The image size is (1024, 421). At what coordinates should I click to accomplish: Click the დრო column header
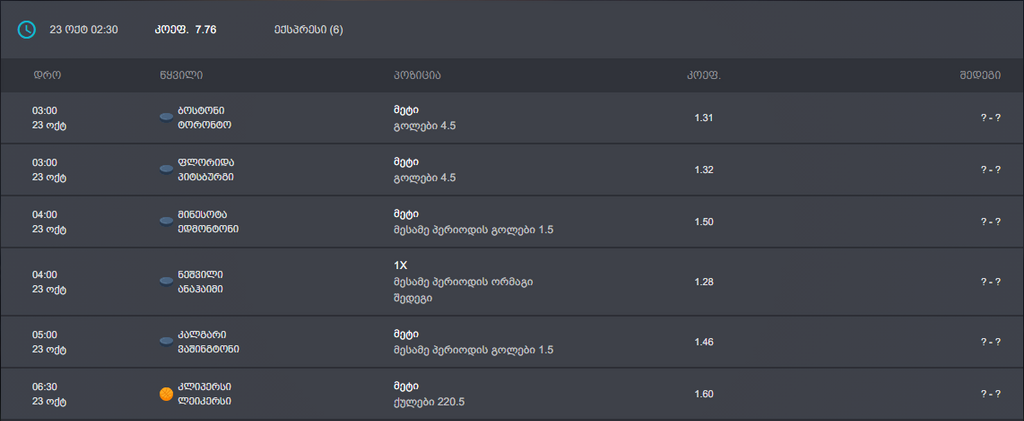(x=48, y=75)
